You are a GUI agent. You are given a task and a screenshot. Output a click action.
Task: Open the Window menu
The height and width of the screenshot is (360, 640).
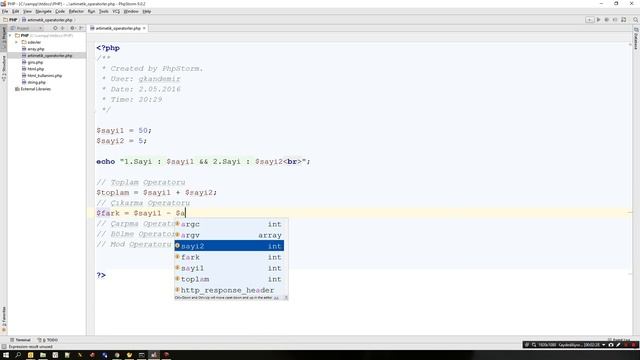[131, 11]
